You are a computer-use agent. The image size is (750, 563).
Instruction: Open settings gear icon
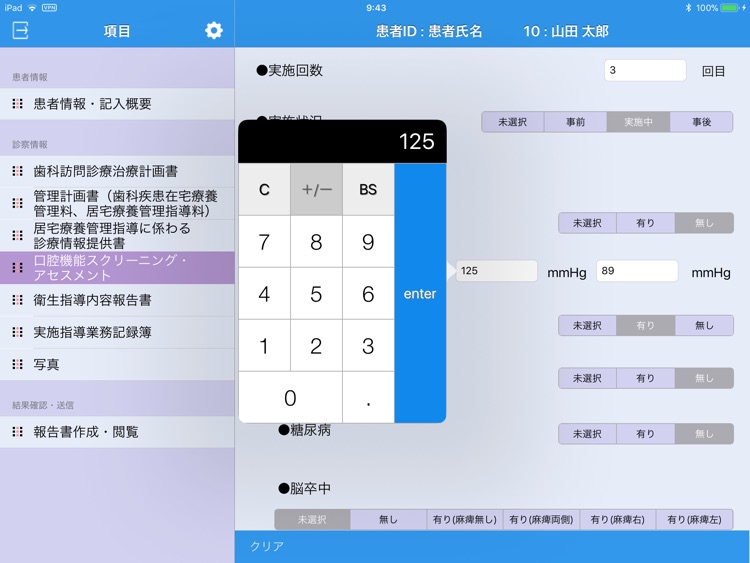tap(213, 30)
